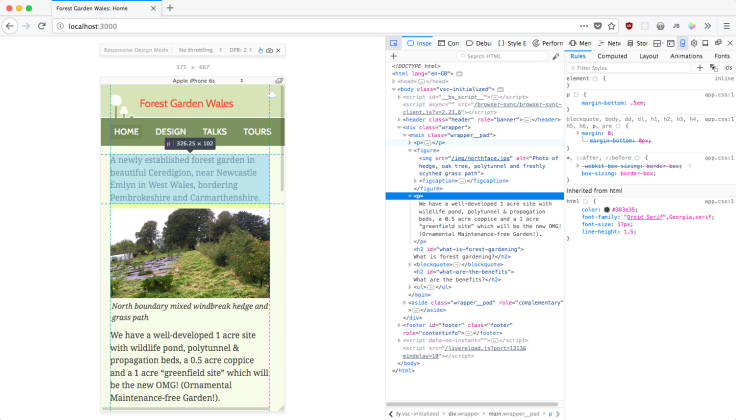The height and width of the screenshot is (420, 736).
Task: Expand the blockquote node
Action: (x=410, y=265)
